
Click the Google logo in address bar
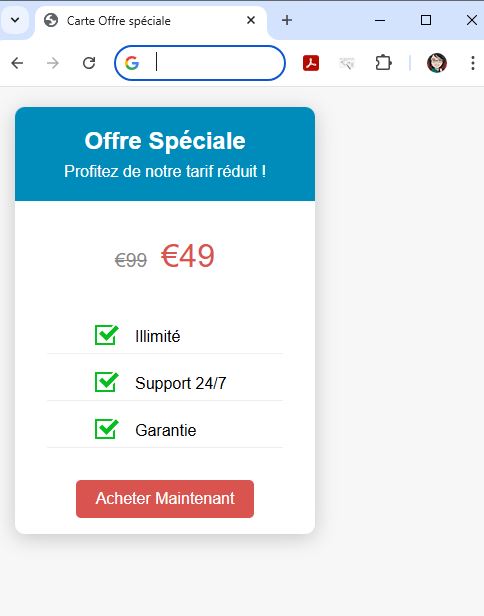point(132,63)
